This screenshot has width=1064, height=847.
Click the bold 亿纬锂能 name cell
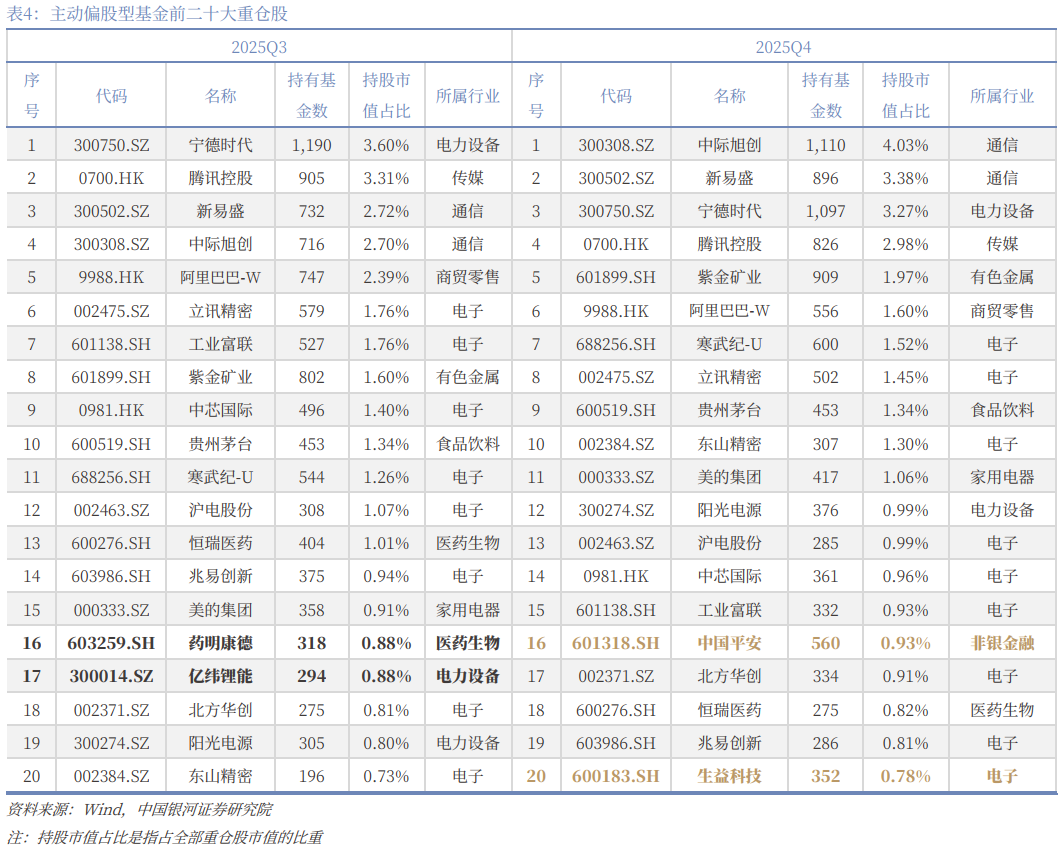tap(220, 676)
